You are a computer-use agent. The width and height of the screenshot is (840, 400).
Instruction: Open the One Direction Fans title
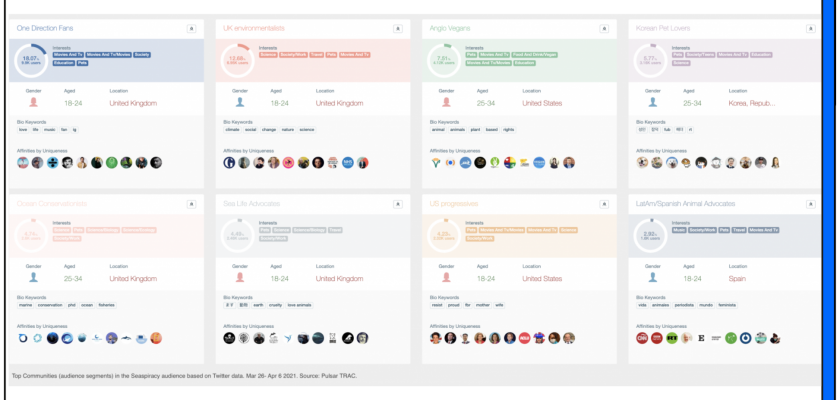[45, 28]
